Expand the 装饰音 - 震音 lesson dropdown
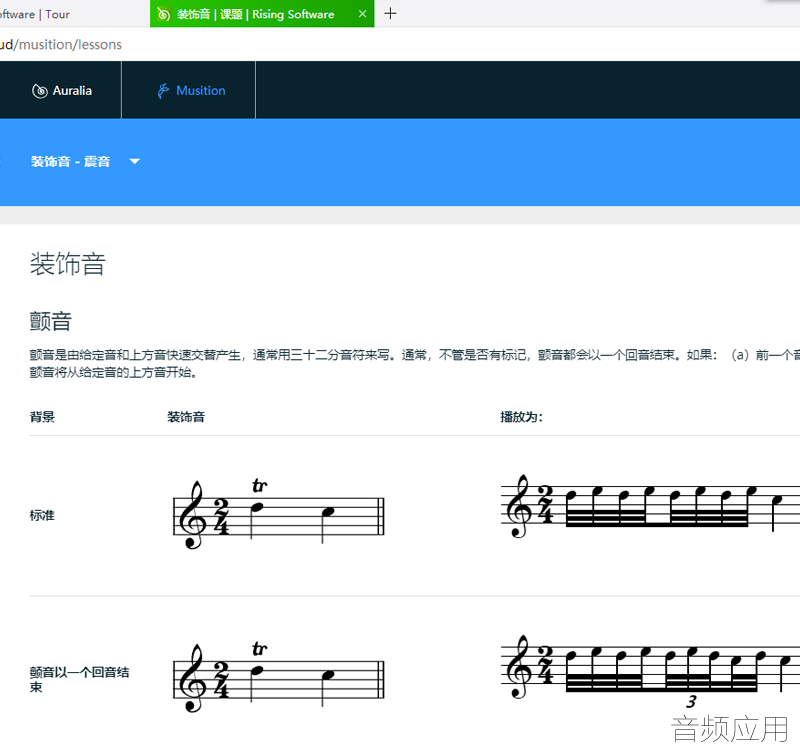This screenshot has width=800, height=753. pos(85,162)
